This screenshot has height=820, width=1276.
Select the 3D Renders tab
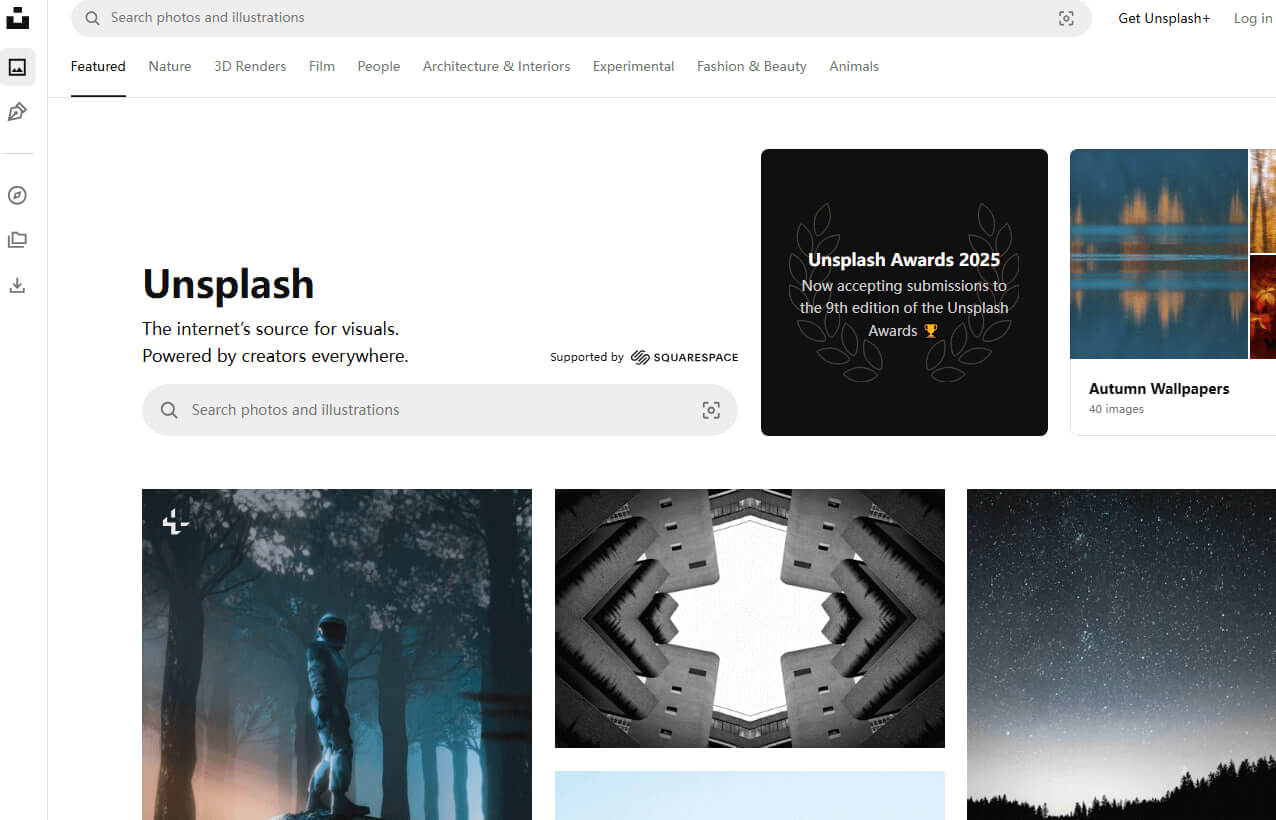pyautogui.click(x=250, y=67)
